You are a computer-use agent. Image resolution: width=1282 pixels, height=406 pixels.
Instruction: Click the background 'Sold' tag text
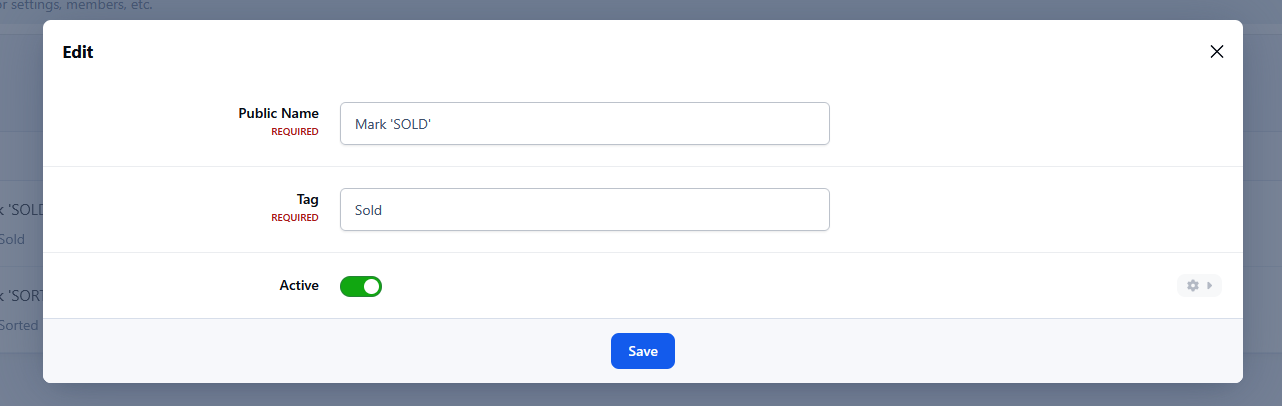tap(13, 240)
